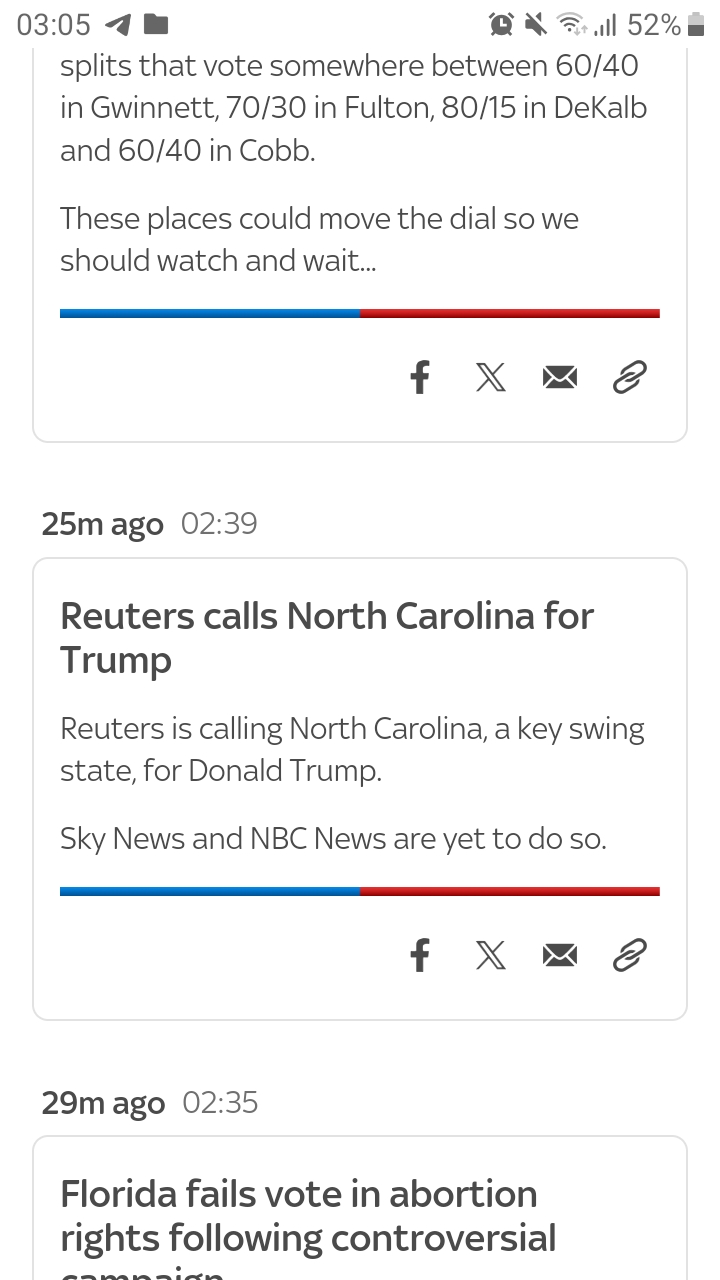Screen dimensions: 720x1280
Task: Tap the 'Sky News and NBC News' paragraph
Action: (x=333, y=838)
